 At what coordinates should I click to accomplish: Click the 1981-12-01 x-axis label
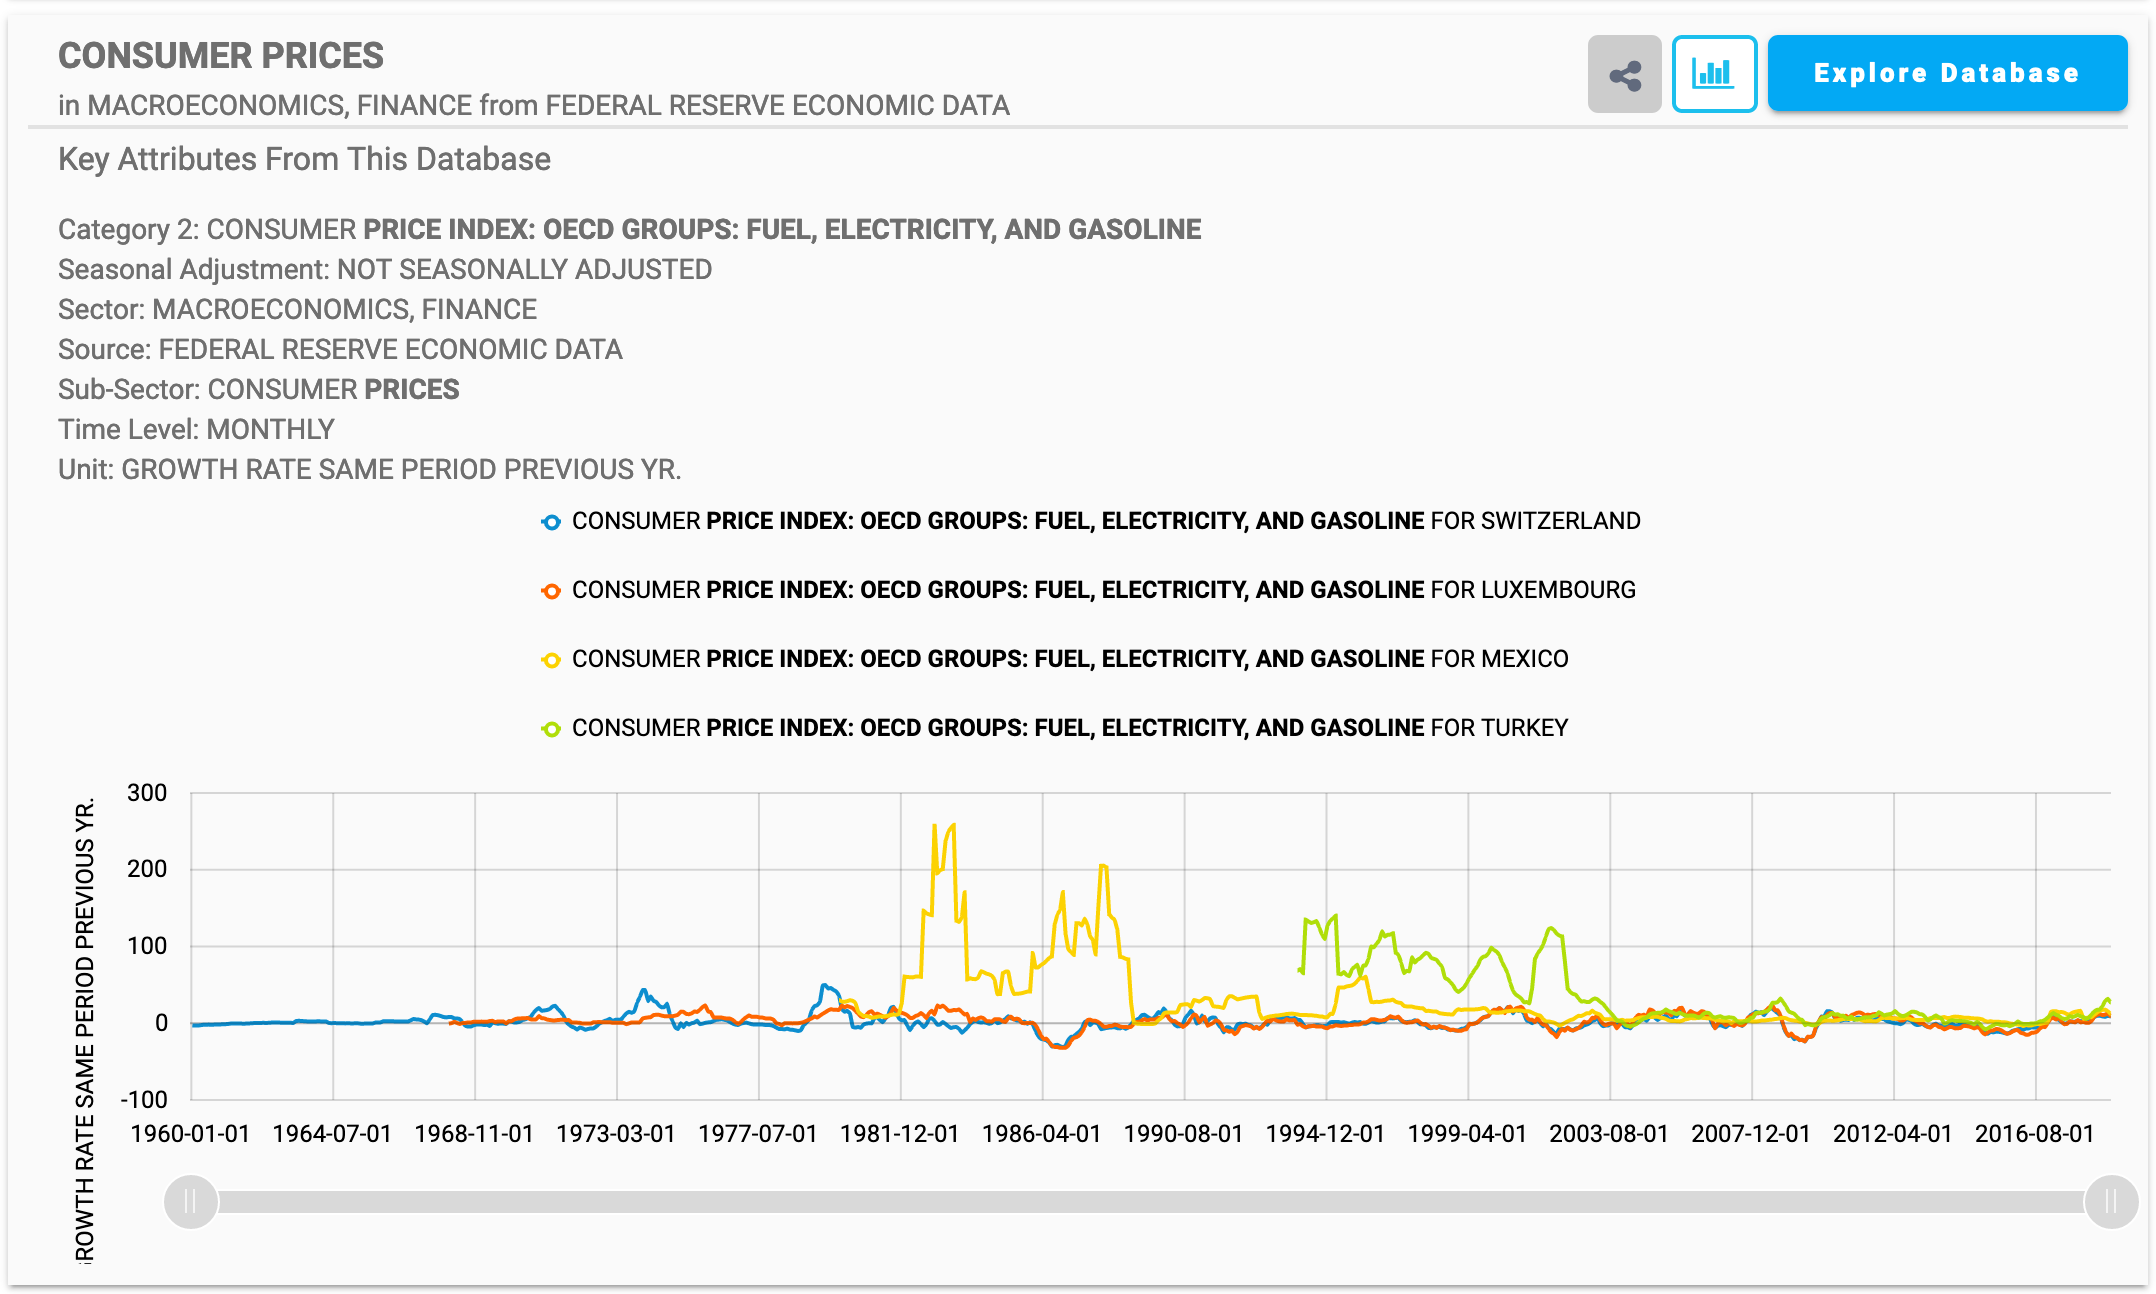899,1134
